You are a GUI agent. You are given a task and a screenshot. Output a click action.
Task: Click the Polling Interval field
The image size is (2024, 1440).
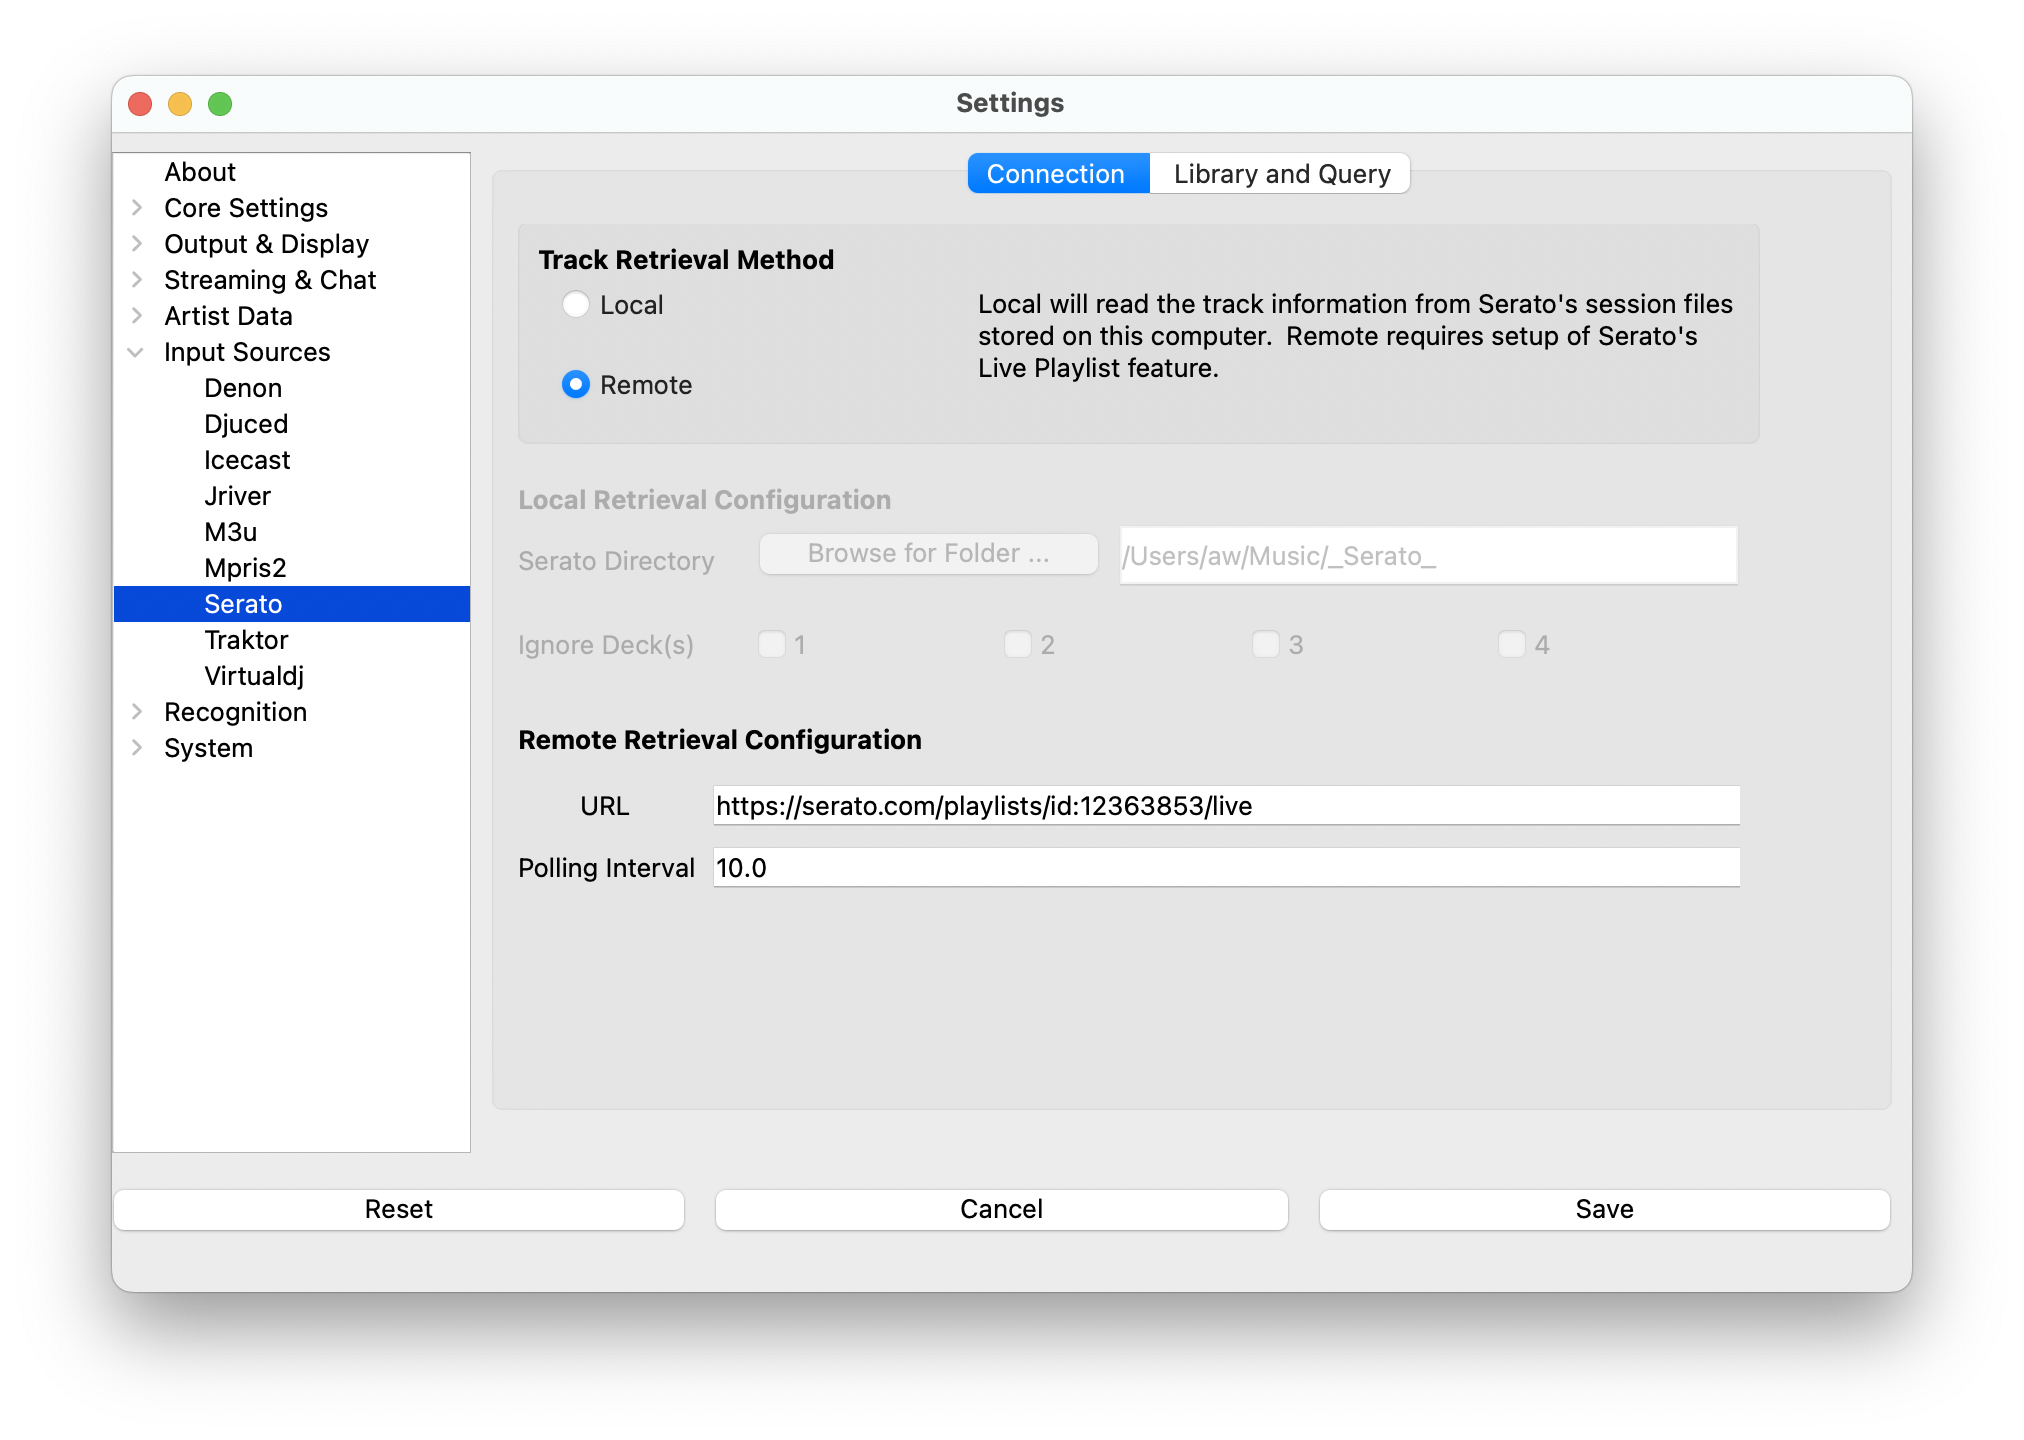(x=1226, y=868)
